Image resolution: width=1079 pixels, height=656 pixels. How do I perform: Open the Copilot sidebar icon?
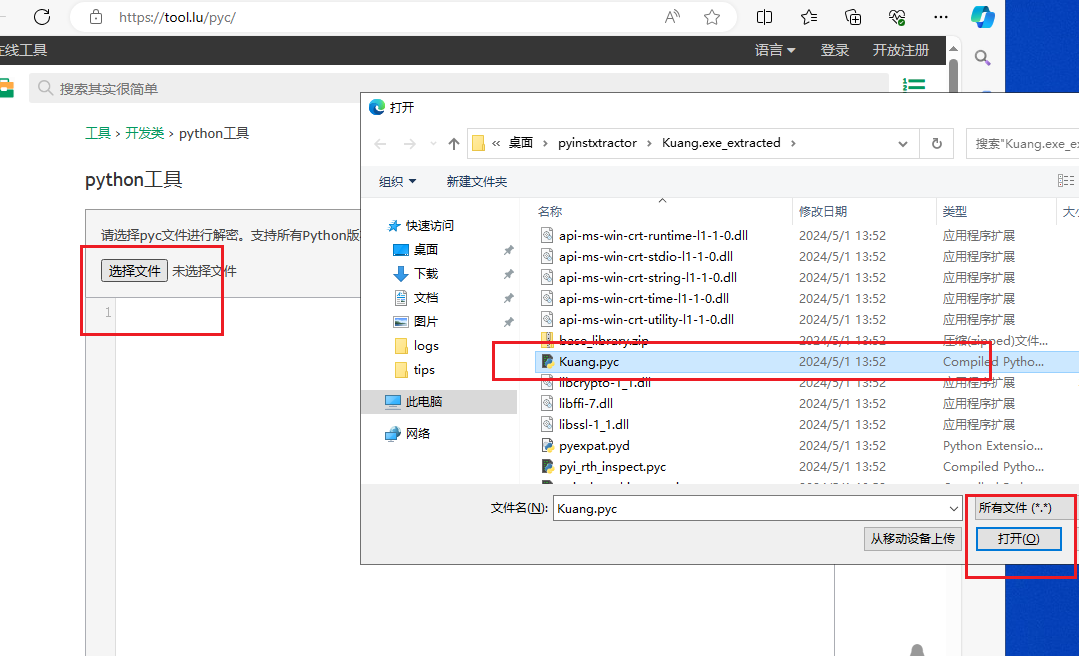[983, 17]
